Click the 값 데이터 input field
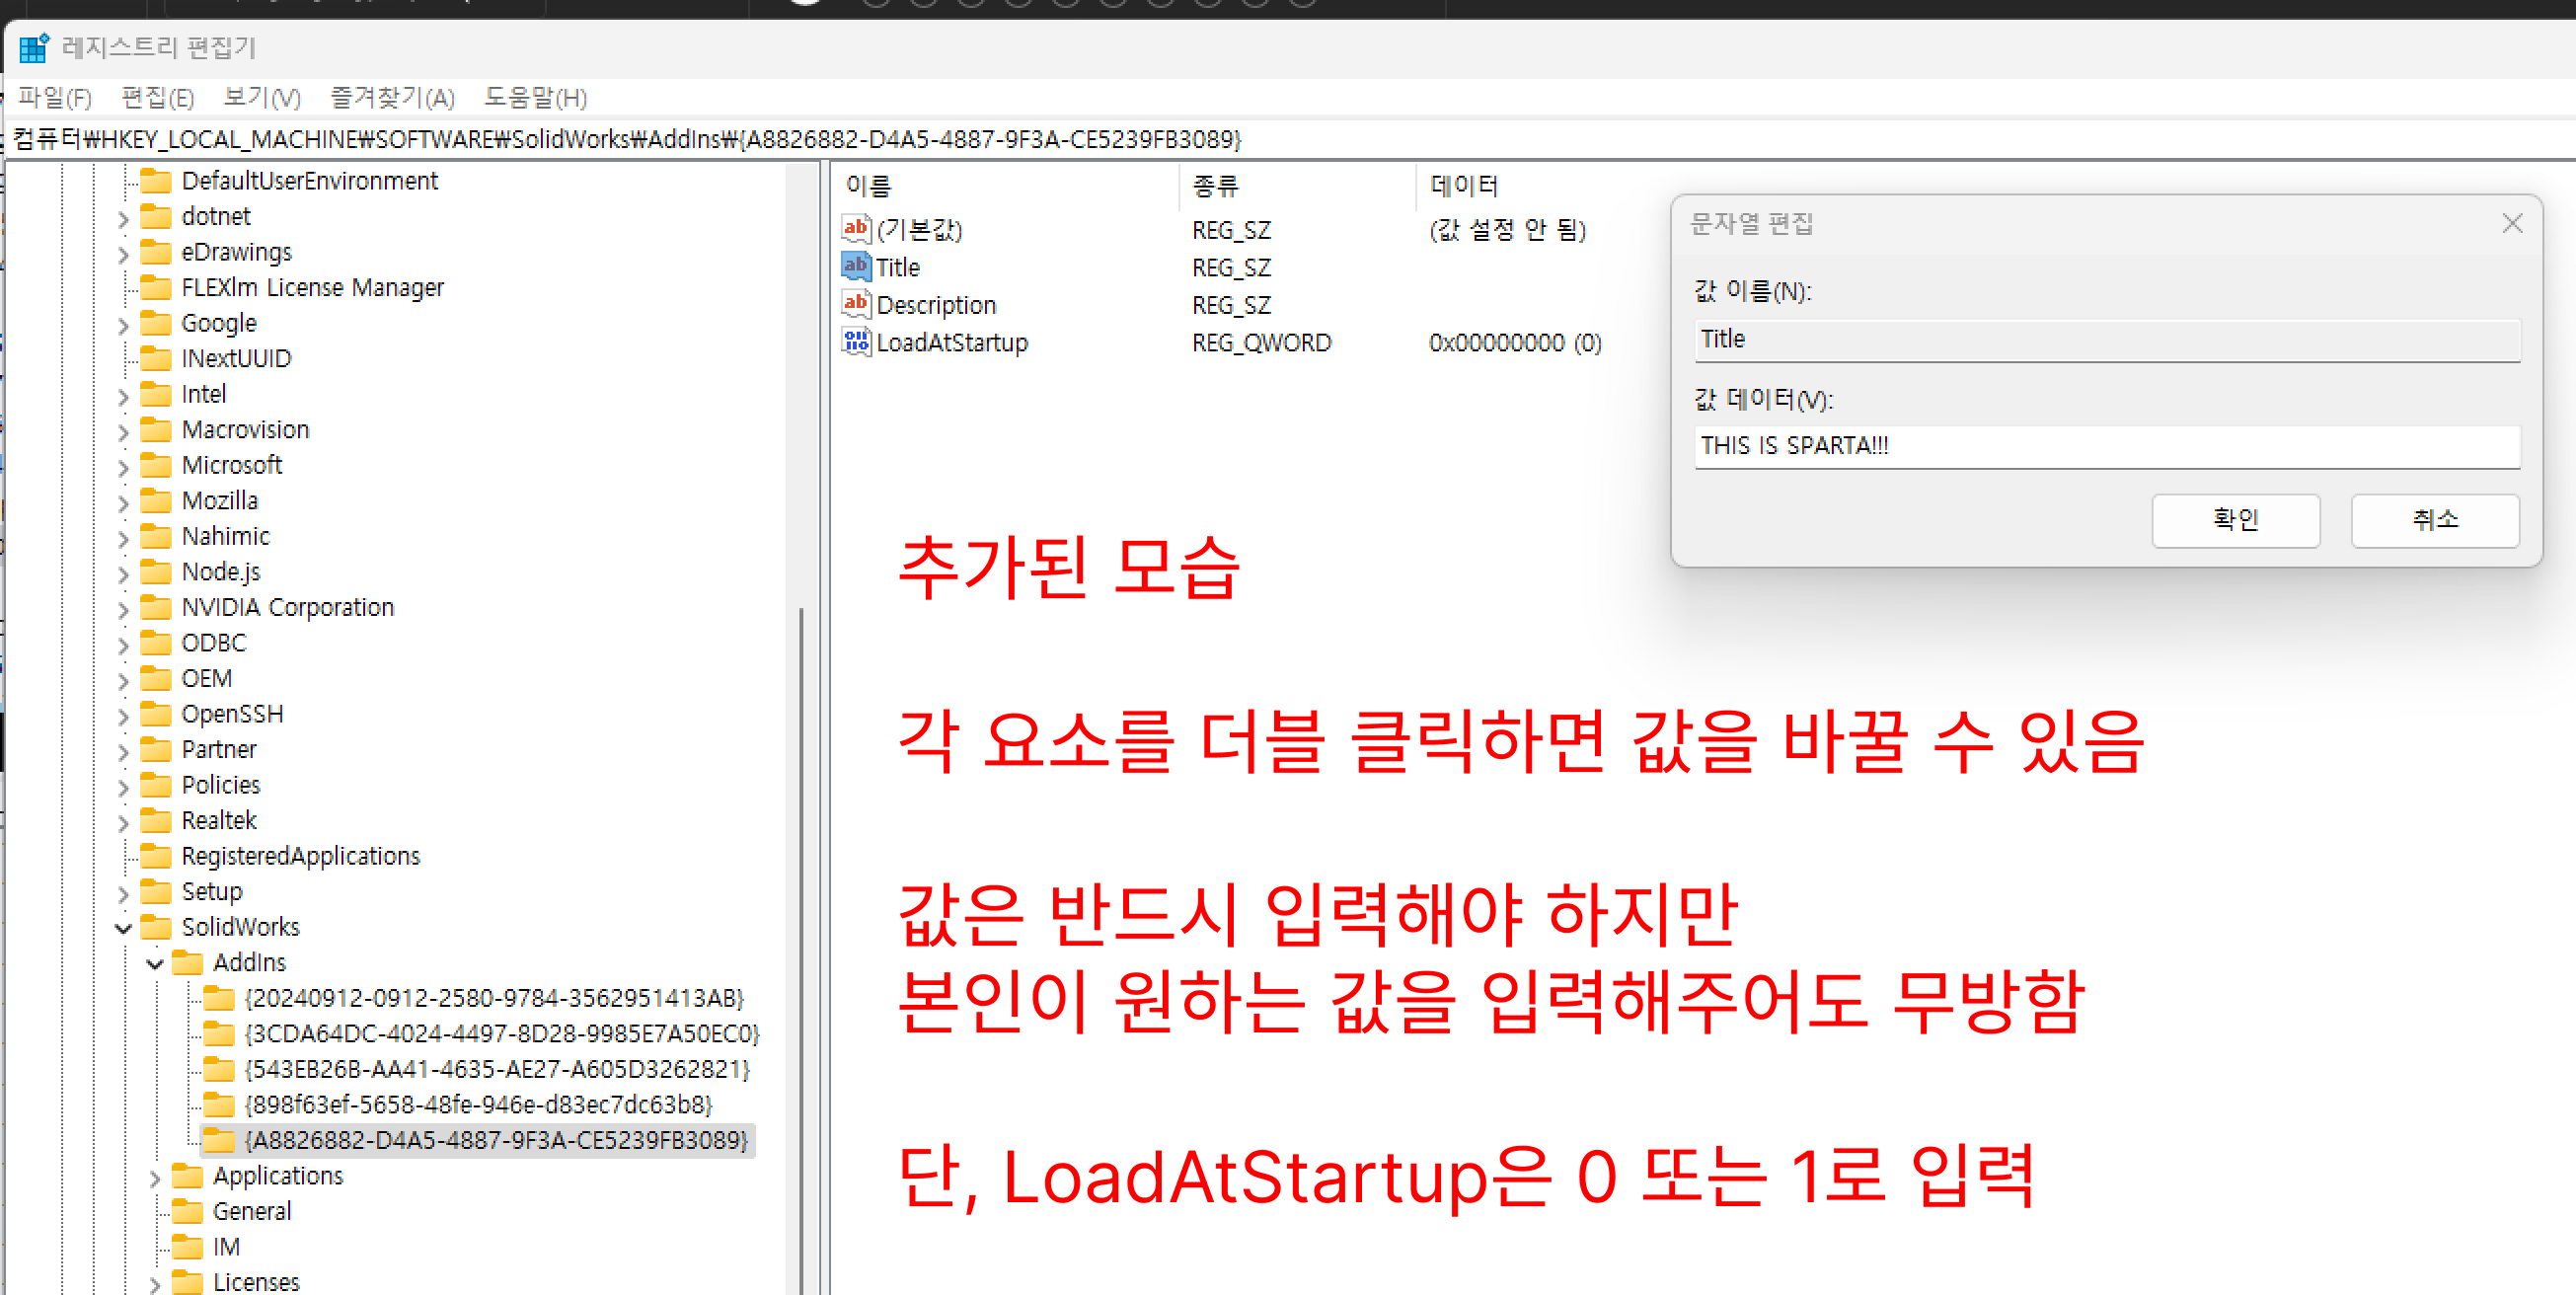This screenshot has width=2576, height=1295. coord(2106,446)
